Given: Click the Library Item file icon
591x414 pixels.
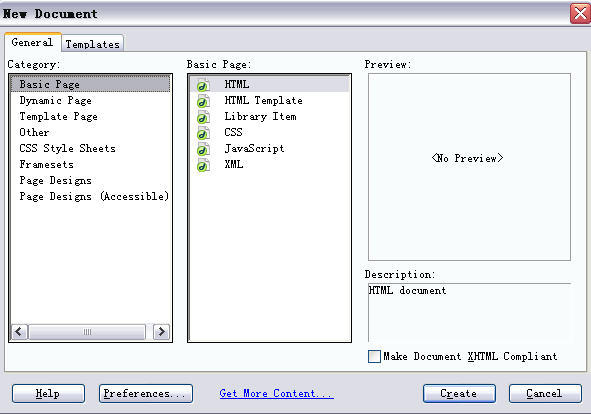Looking at the screenshot, I should pos(203,117).
